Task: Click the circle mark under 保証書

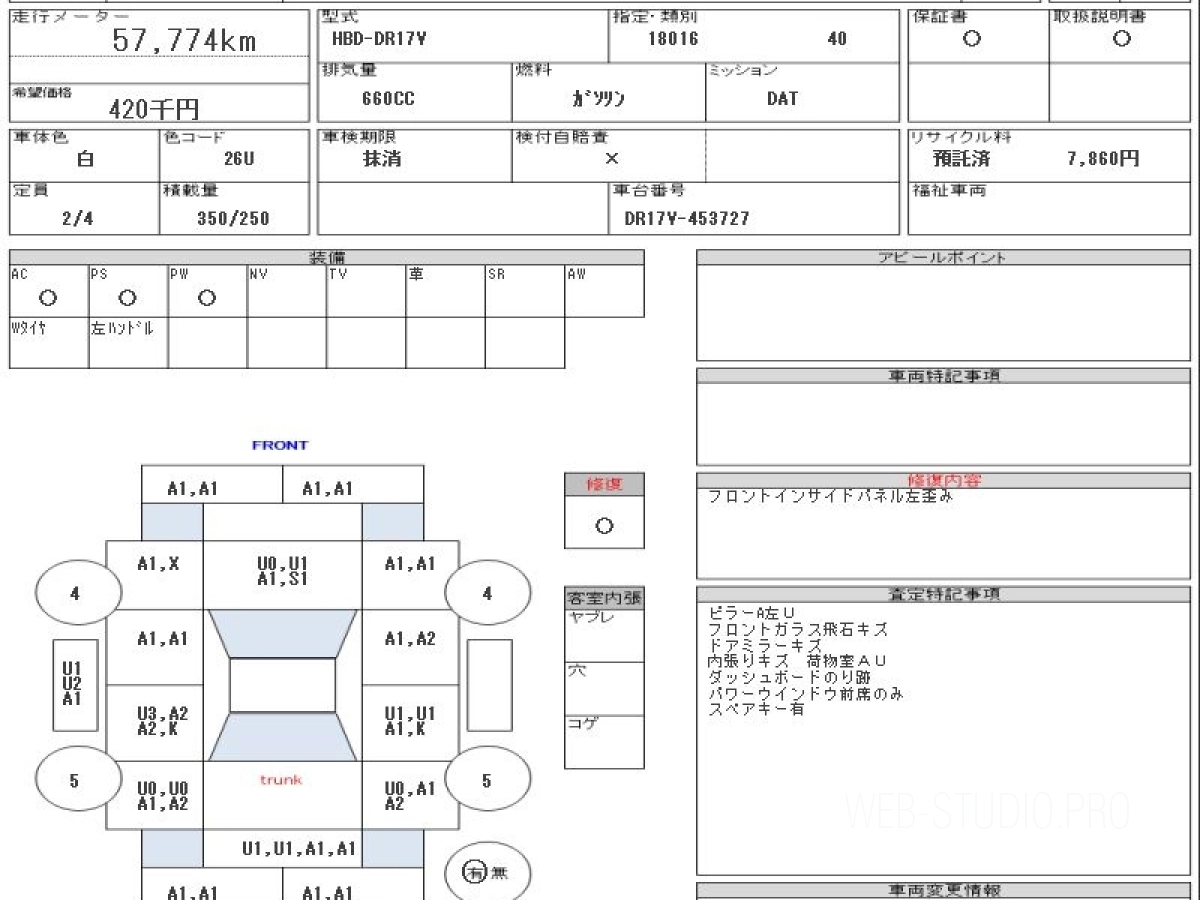Action: click(971, 39)
